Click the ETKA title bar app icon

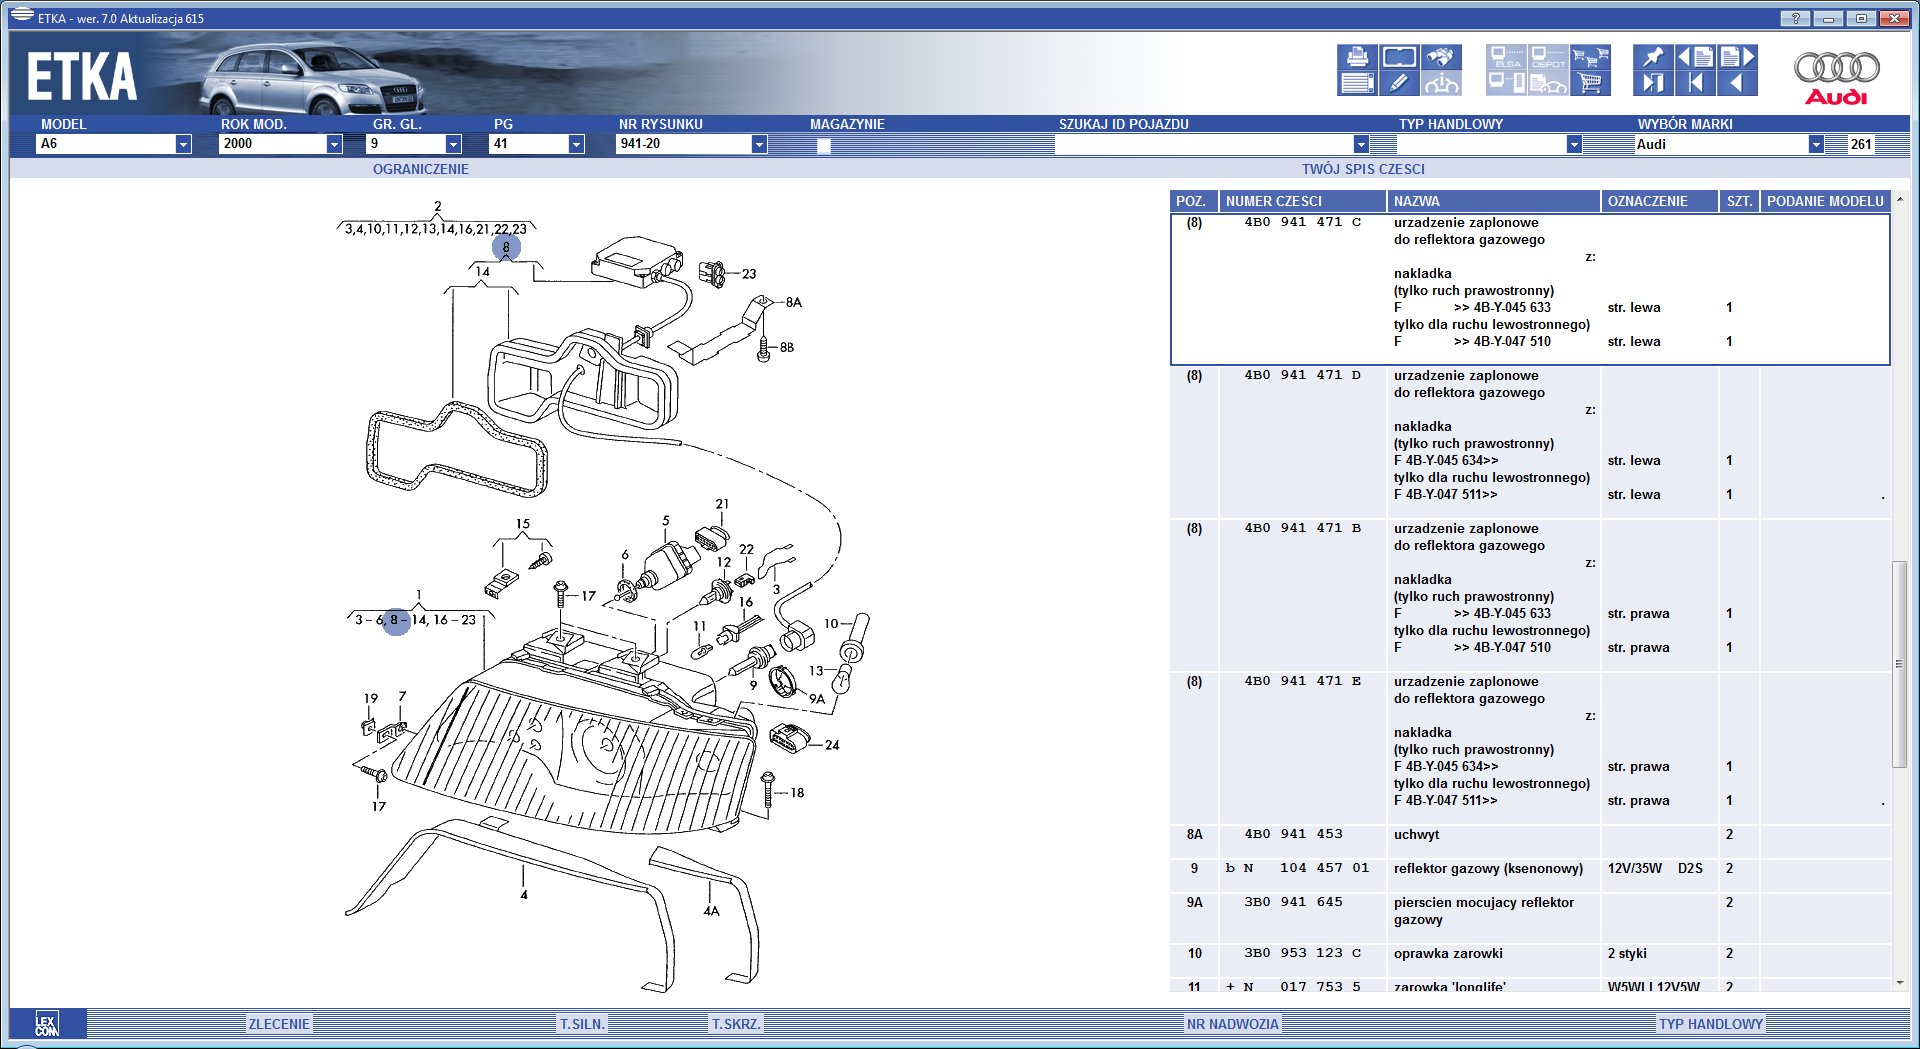pyautogui.click(x=21, y=16)
